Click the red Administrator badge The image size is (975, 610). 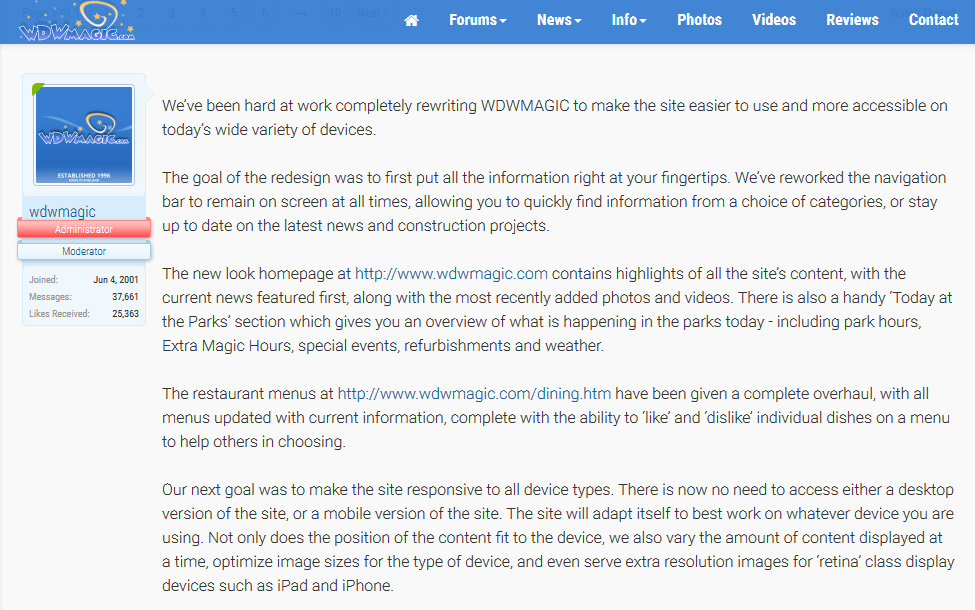84,229
